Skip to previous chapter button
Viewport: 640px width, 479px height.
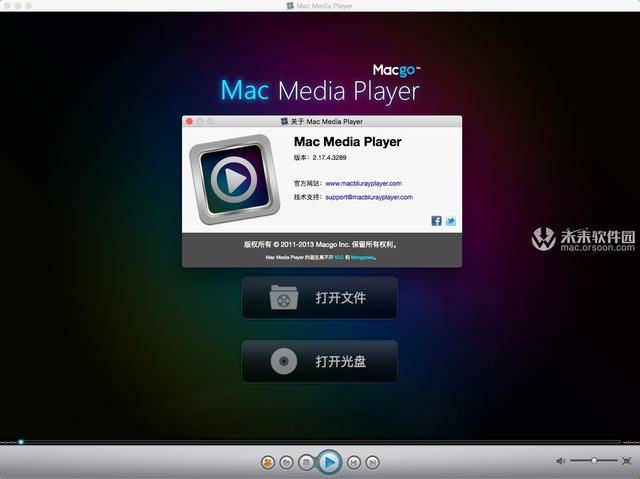tap(354, 462)
